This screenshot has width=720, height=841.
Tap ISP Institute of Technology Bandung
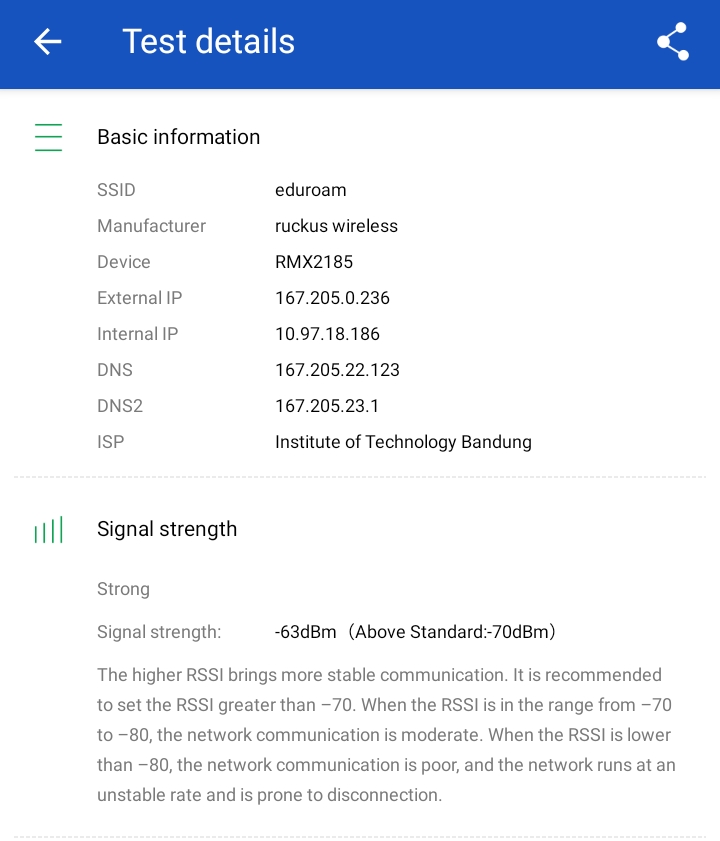tap(403, 442)
